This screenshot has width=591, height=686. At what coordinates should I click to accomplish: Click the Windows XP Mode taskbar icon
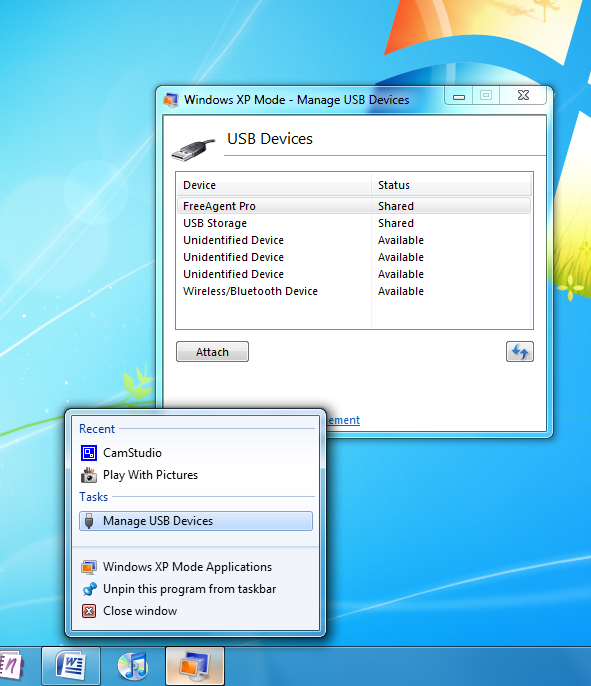pyautogui.click(x=195, y=666)
